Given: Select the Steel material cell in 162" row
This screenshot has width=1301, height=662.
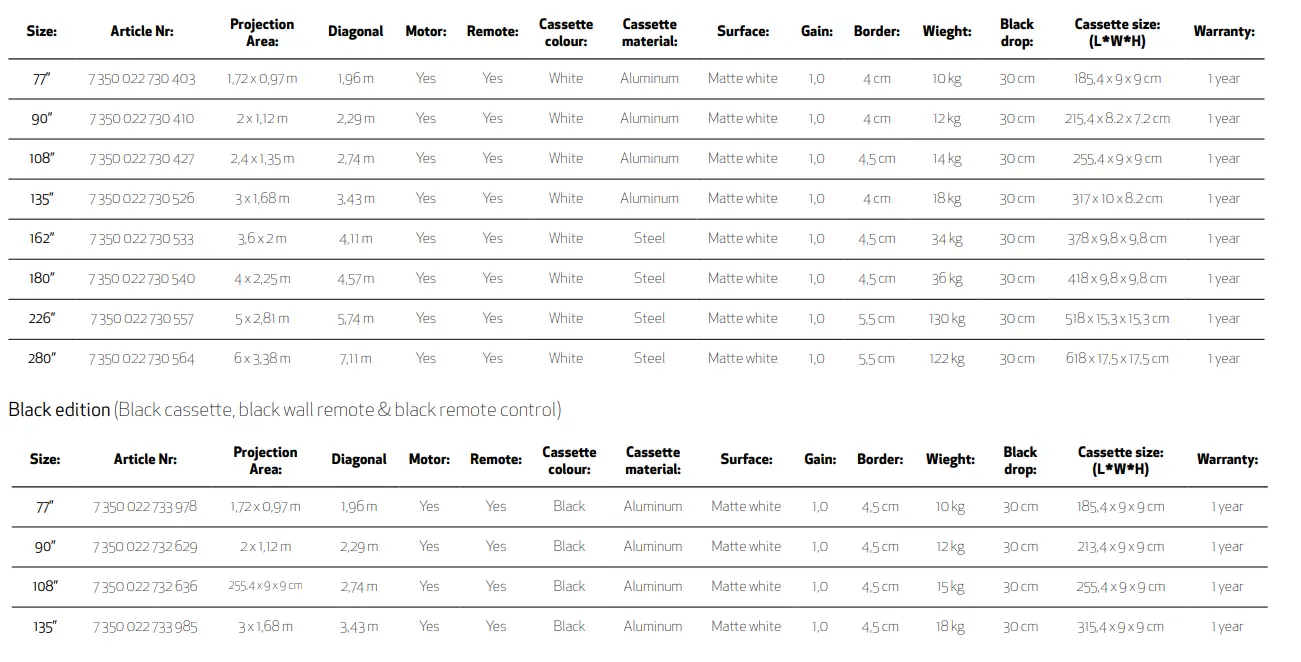Looking at the screenshot, I should click(649, 239).
